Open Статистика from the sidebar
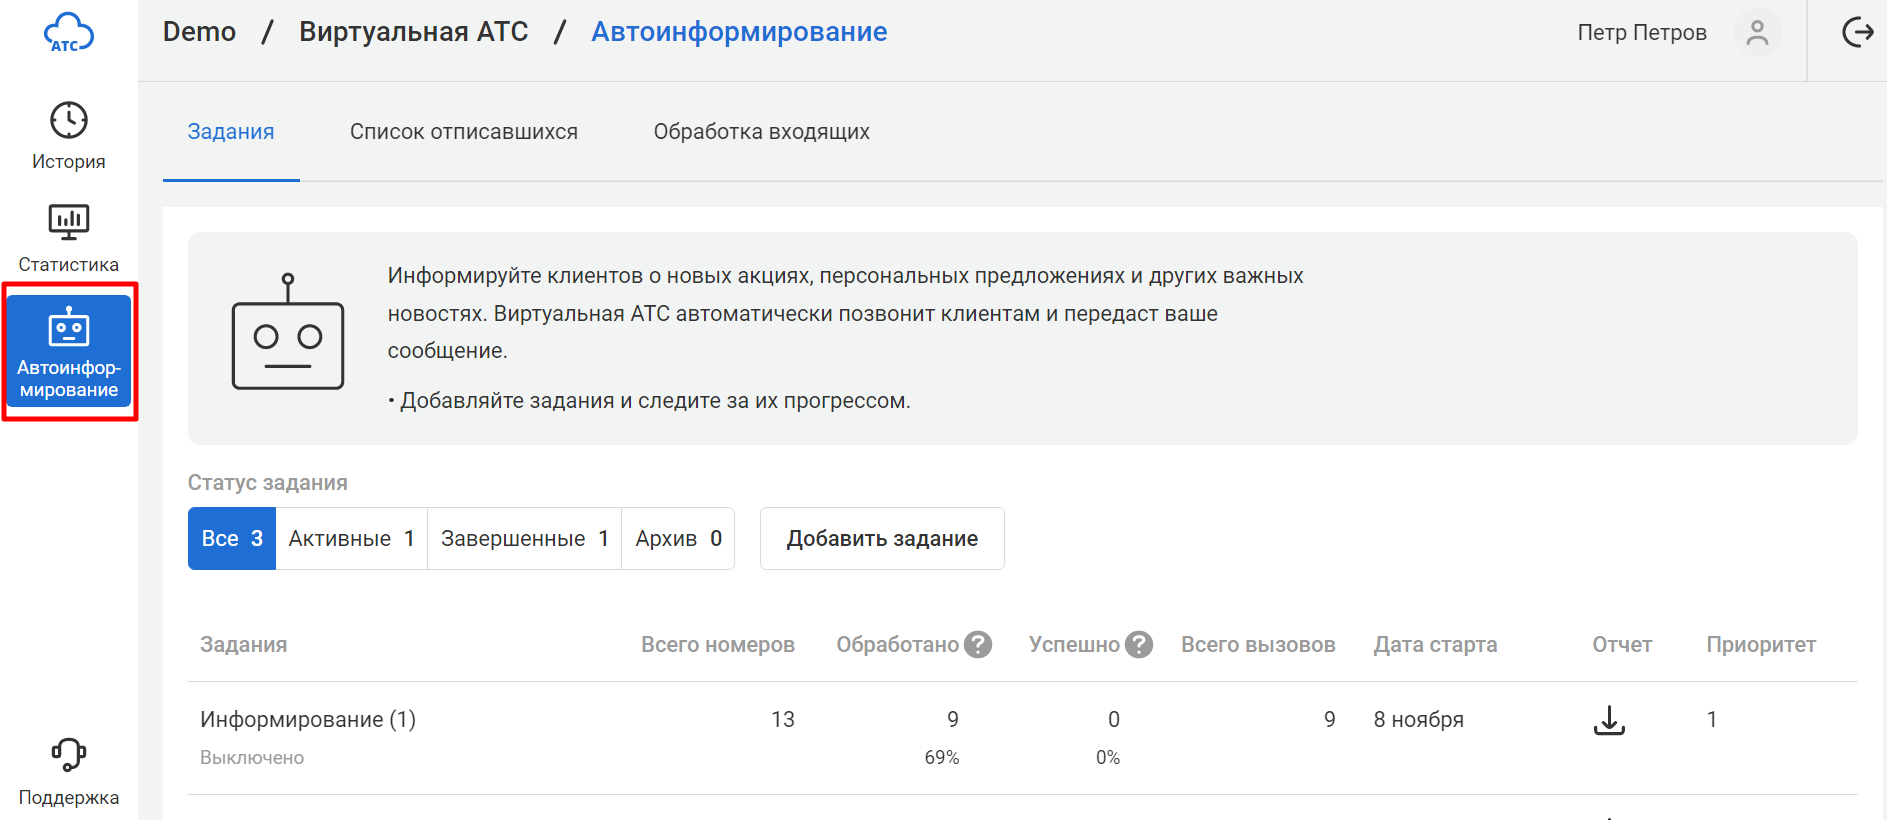 tap(68, 238)
